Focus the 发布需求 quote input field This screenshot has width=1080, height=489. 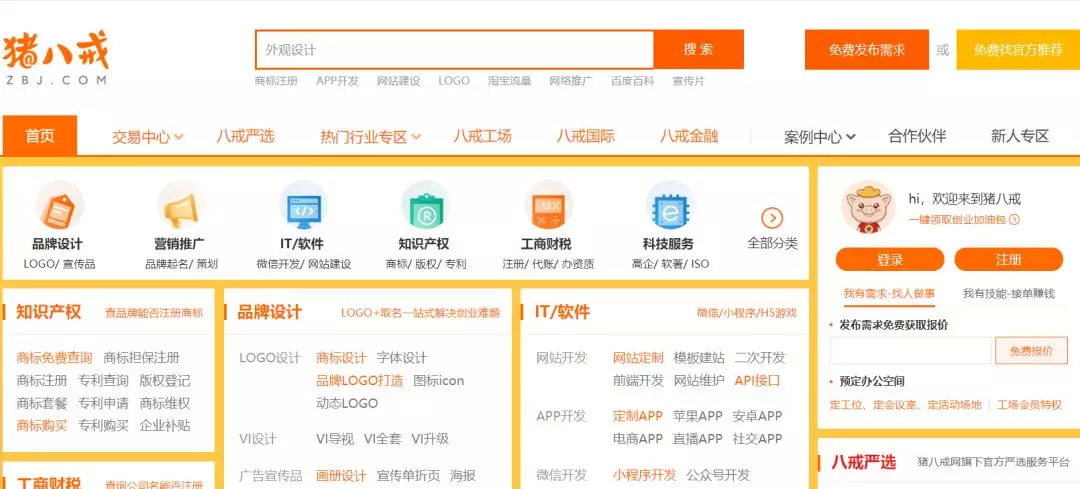pyautogui.click(x=911, y=351)
